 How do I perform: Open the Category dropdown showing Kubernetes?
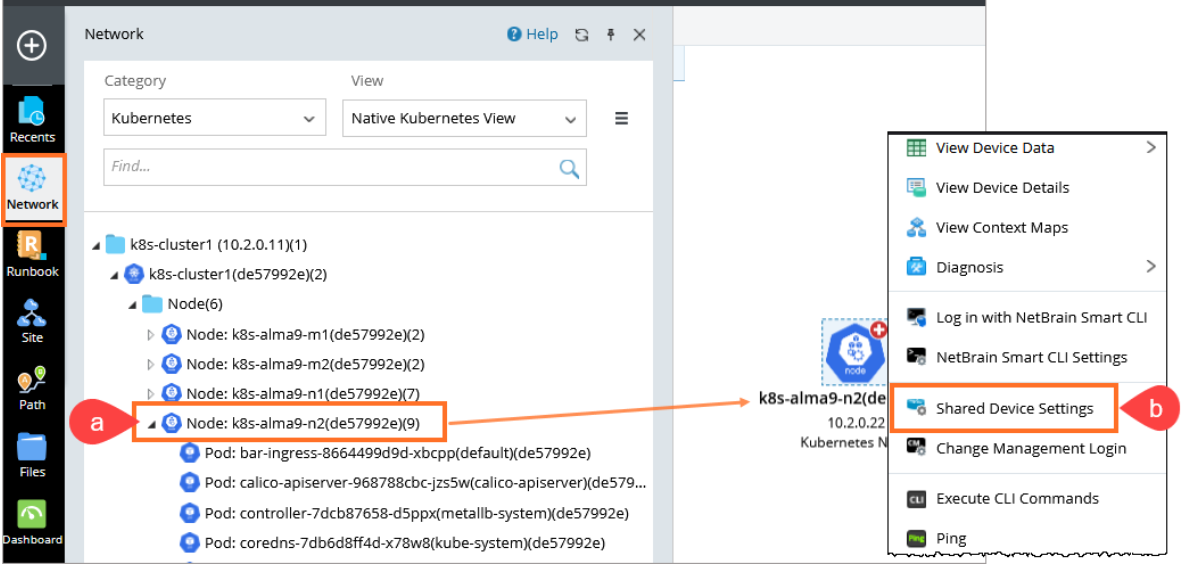pyautogui.click(x=215, y=118)
